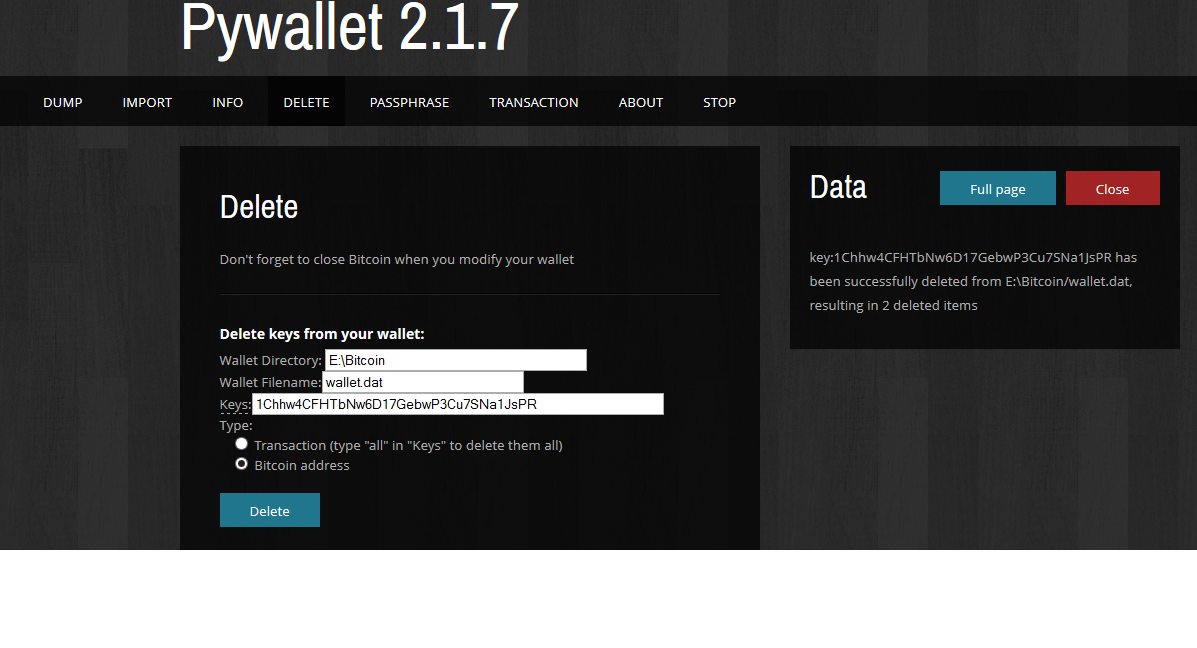Go to the INFO page
The height and width of the screenshot is (648, 1197).
point(227,102)
